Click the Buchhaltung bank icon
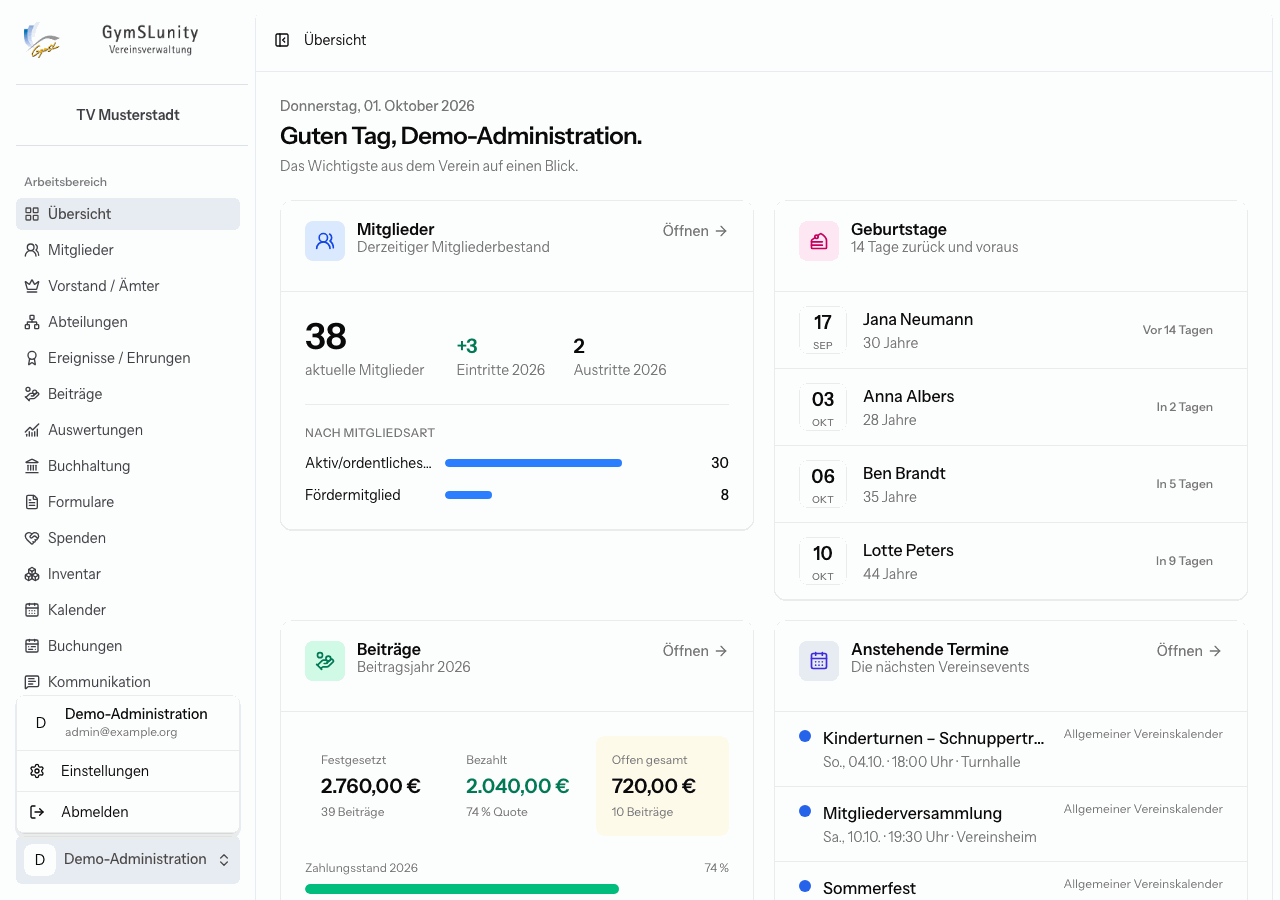1280x900 pixels. (32, 466)
